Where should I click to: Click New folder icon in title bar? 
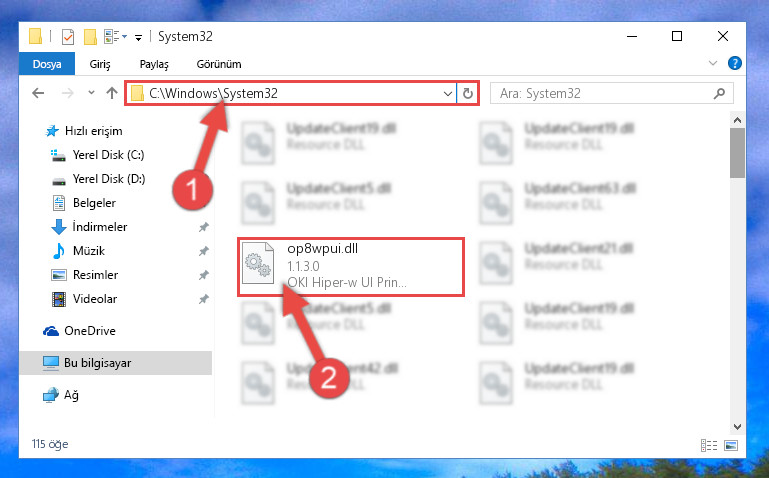90,37
